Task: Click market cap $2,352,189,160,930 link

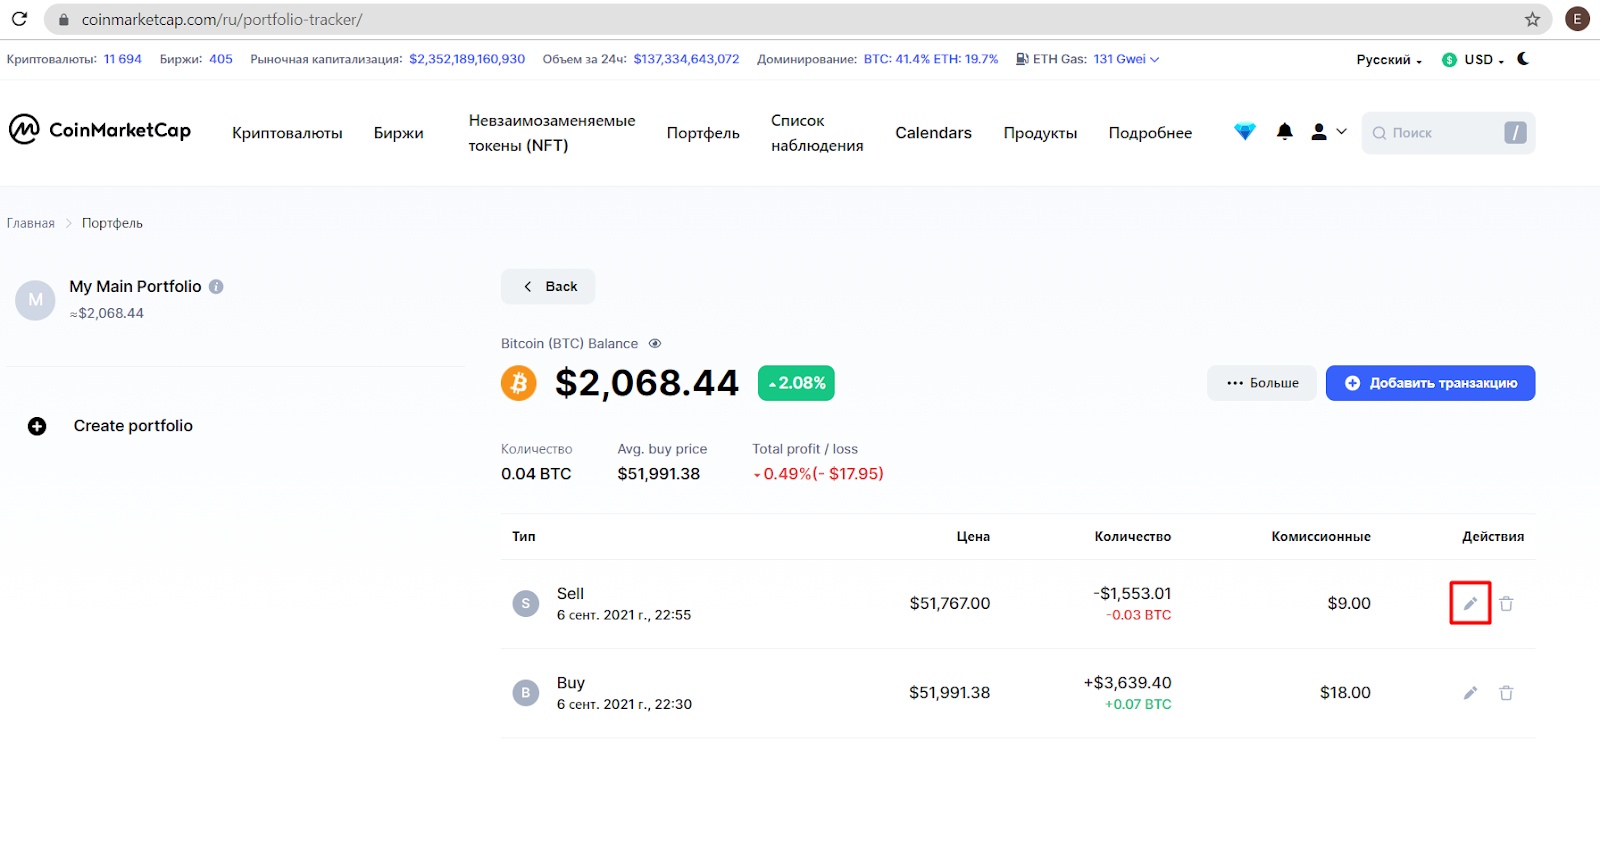Action: click(467, 59)
